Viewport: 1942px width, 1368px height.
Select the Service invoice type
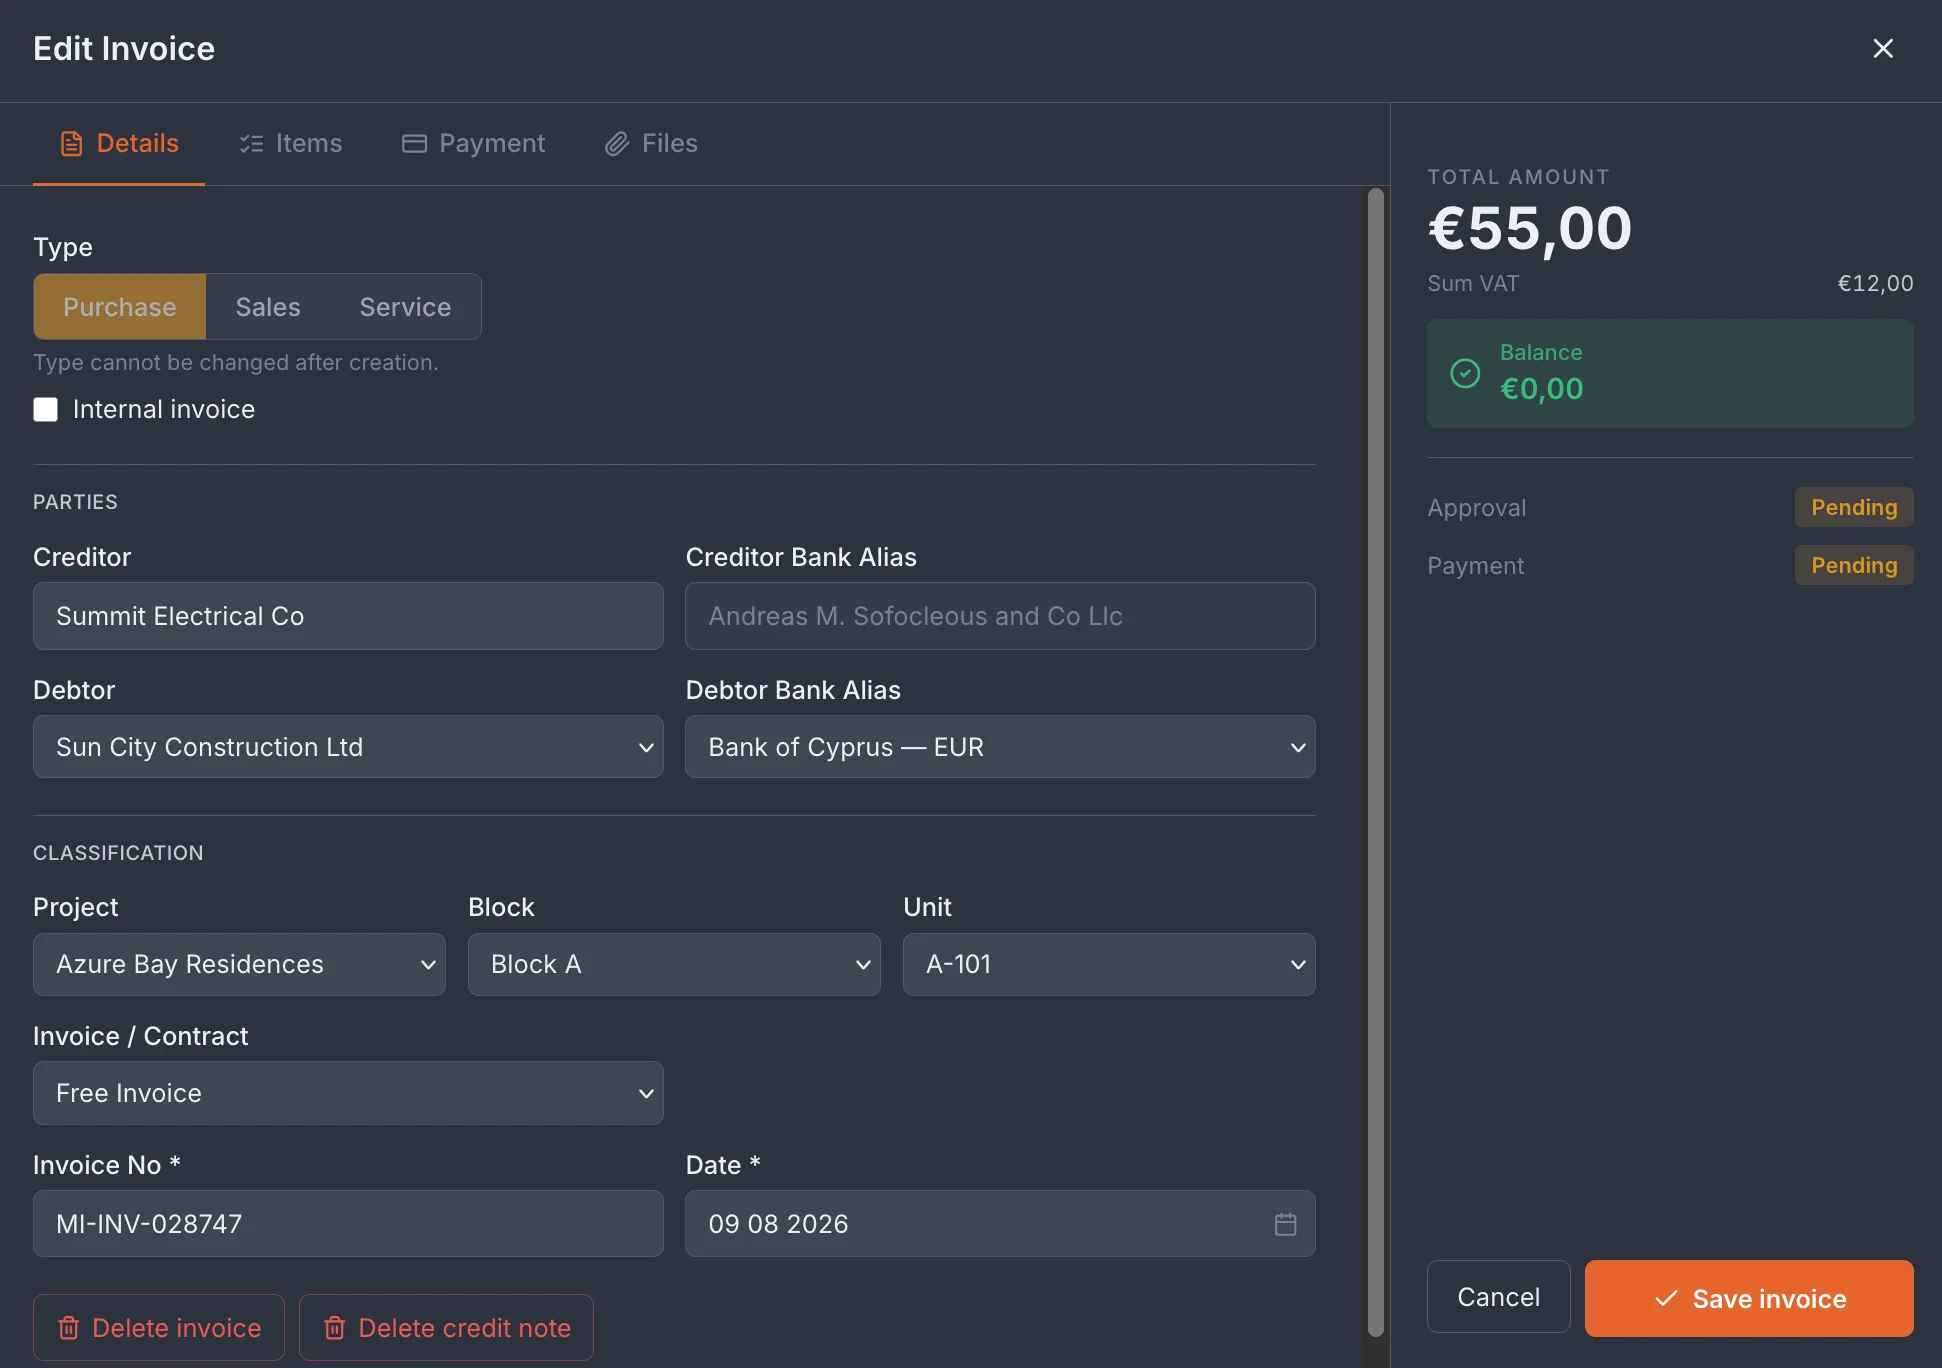point(405,307)
